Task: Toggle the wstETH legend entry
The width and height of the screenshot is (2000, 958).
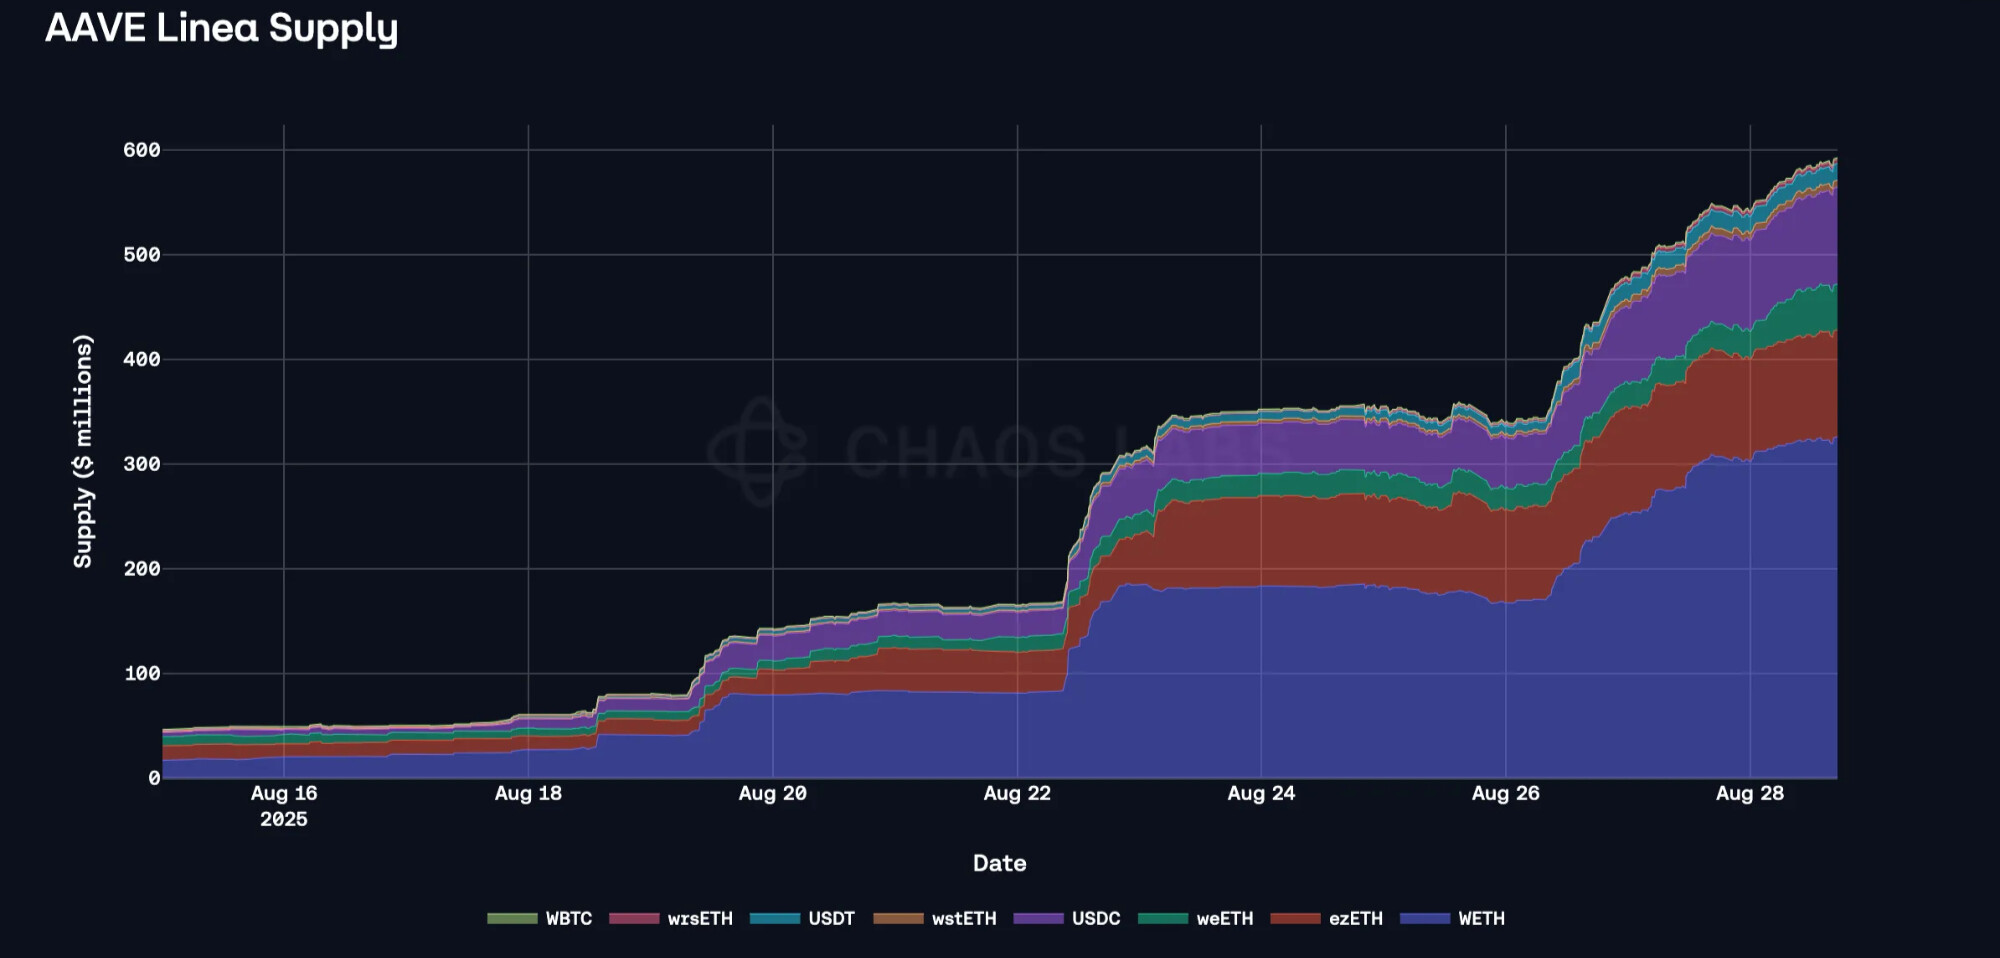Action: (x=935, y=918)
